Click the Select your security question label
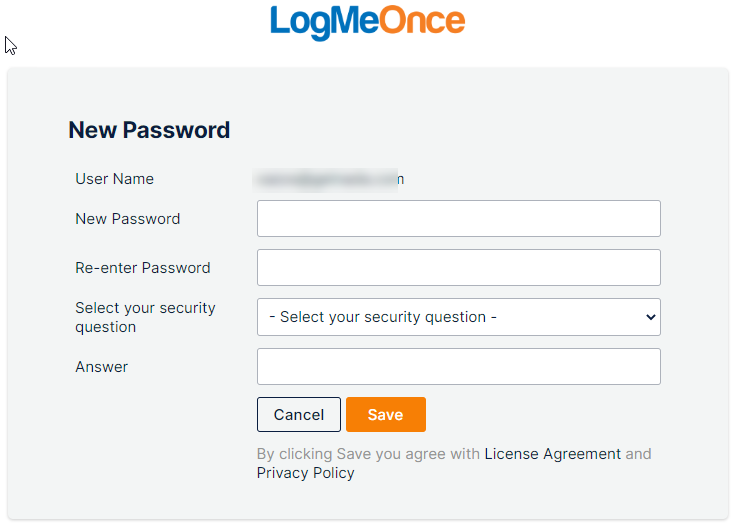Screen dimensions: 736x528 [x=145, y=317]
